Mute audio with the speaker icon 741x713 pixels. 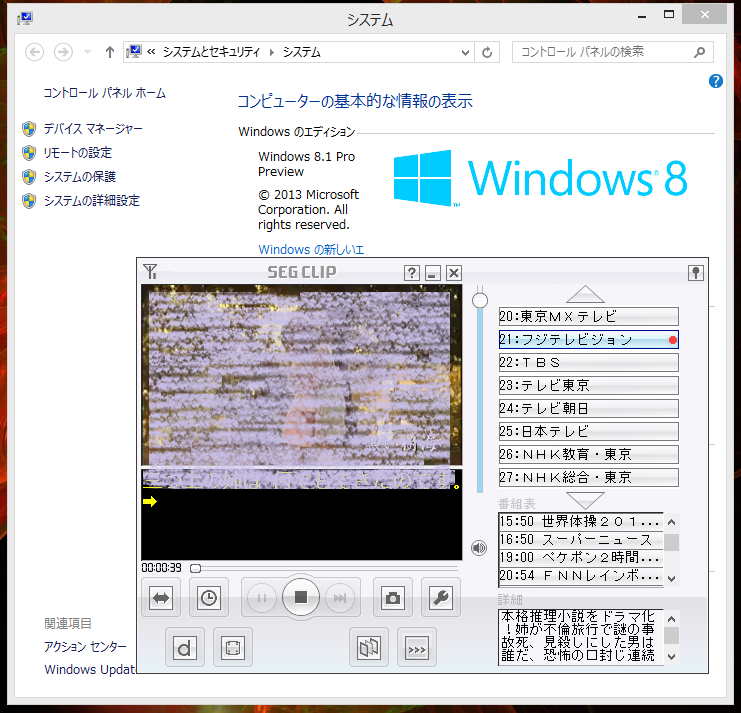click(479, 548)
